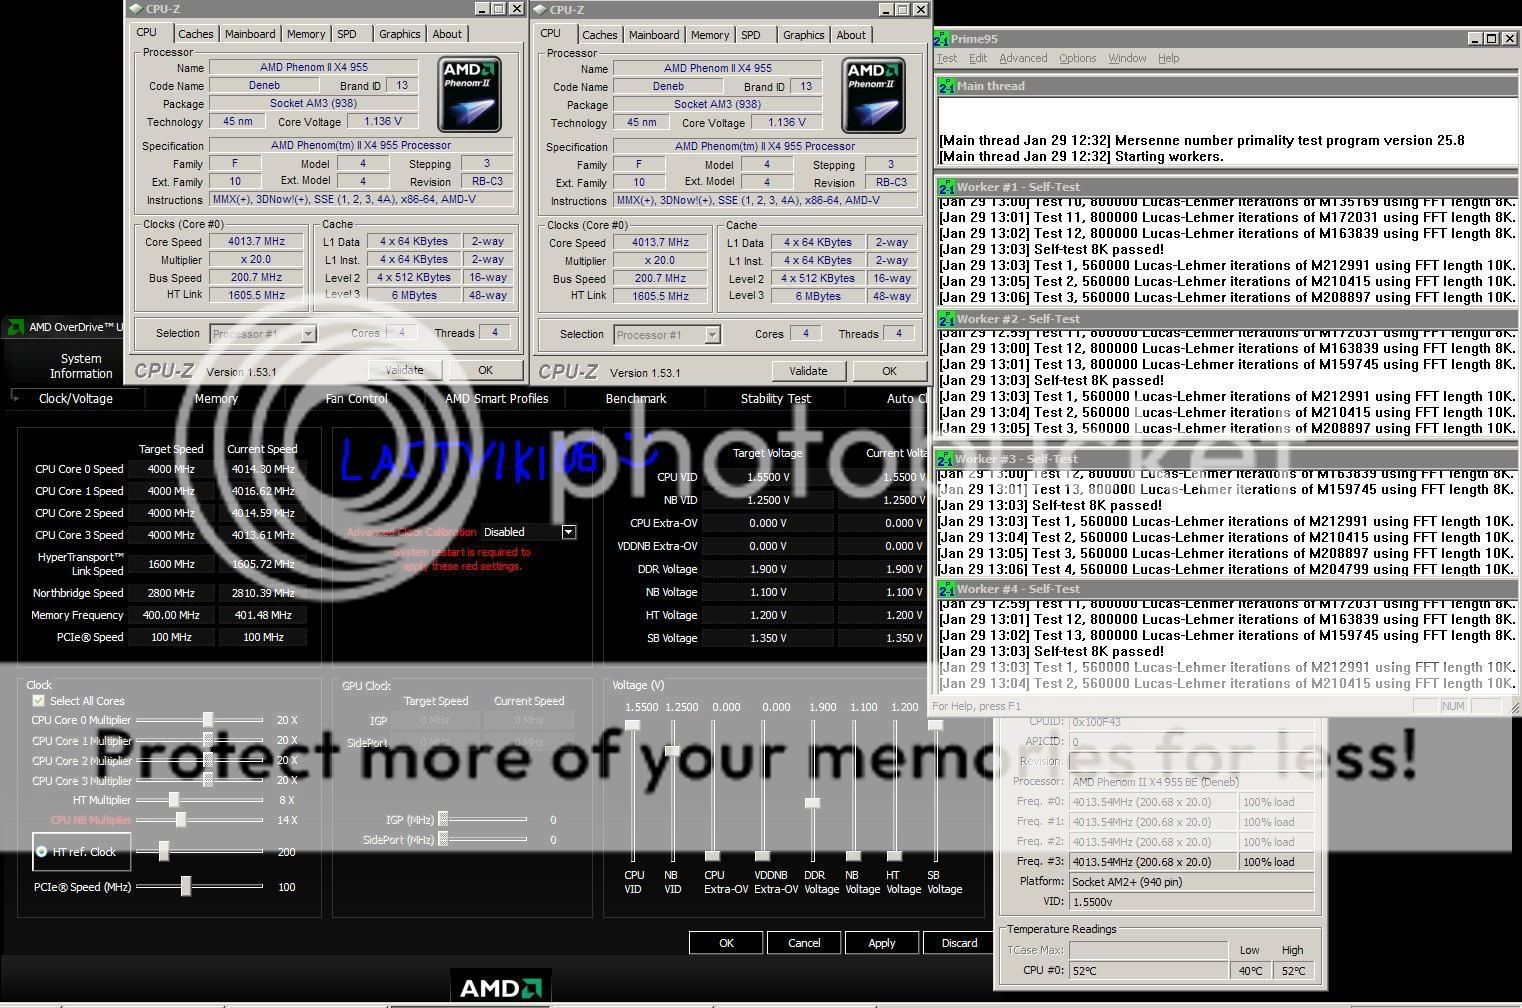This screenshot has height=1008, width=1522.
Task: Click AMD logo at bottom of OverDrive
Action: click(x=500, y=988)
